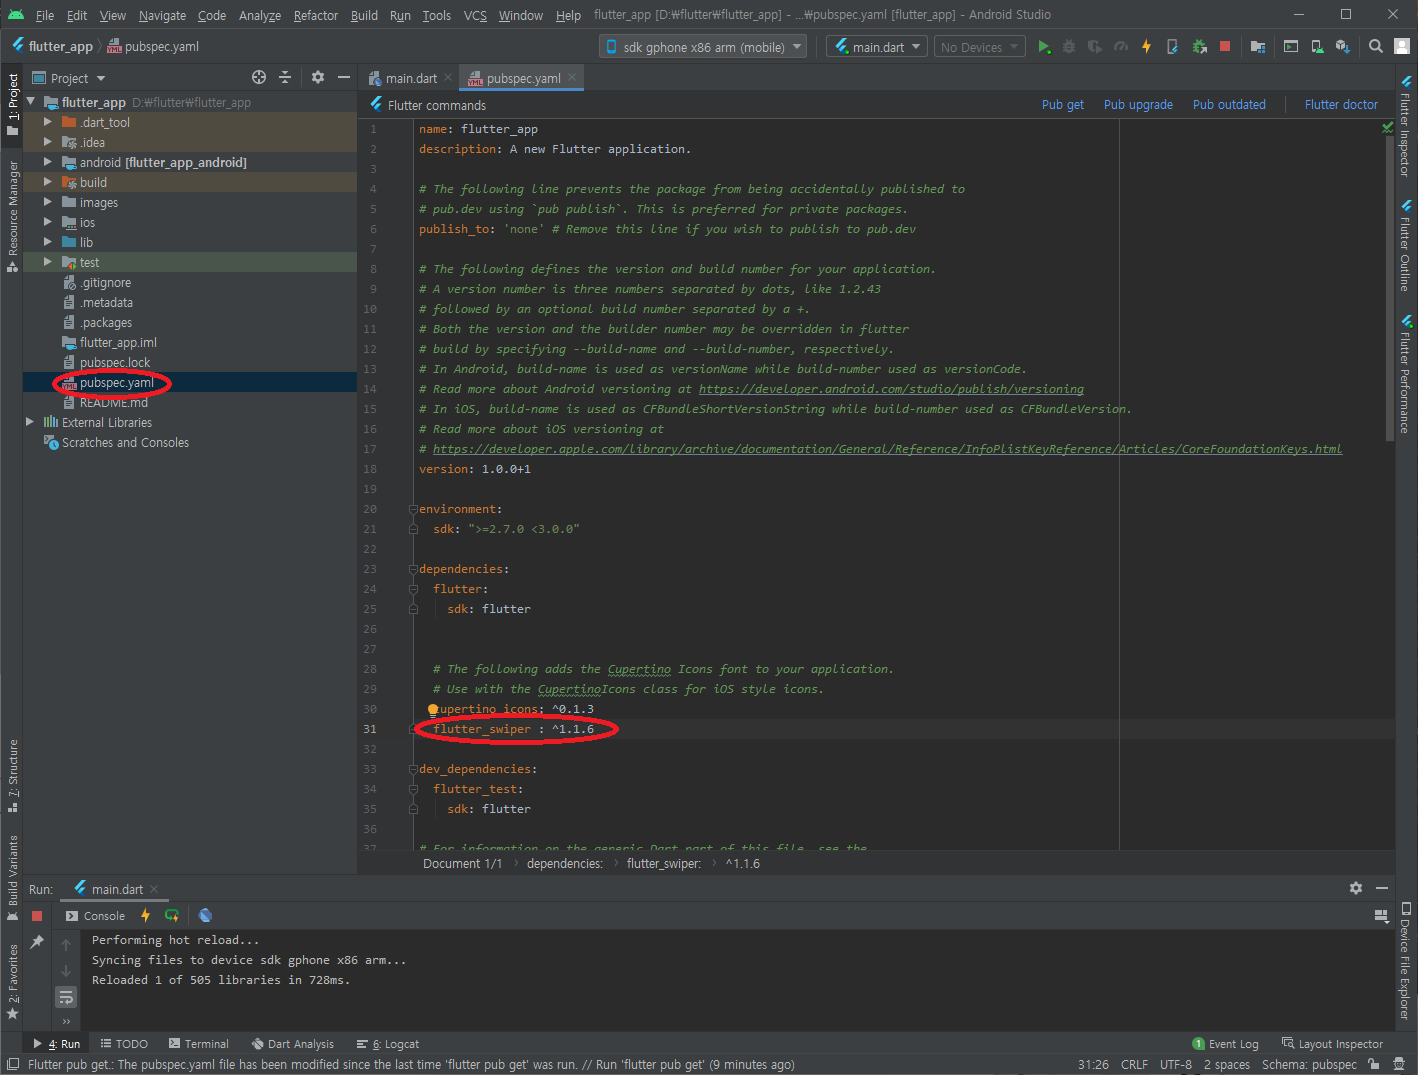Open device selector sdk gphone x86 arm

tap(704, 47)
